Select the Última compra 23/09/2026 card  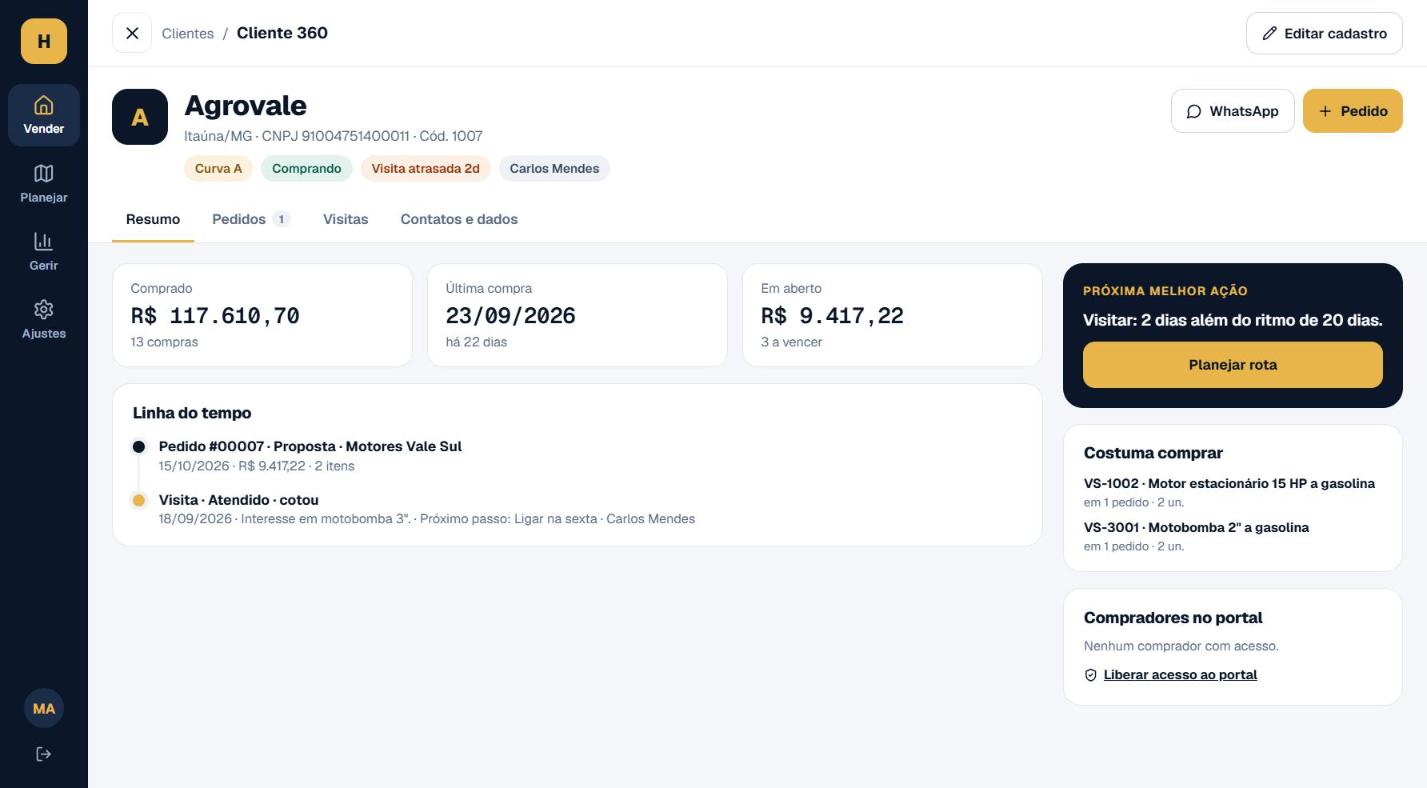click(x=577, y=315)
